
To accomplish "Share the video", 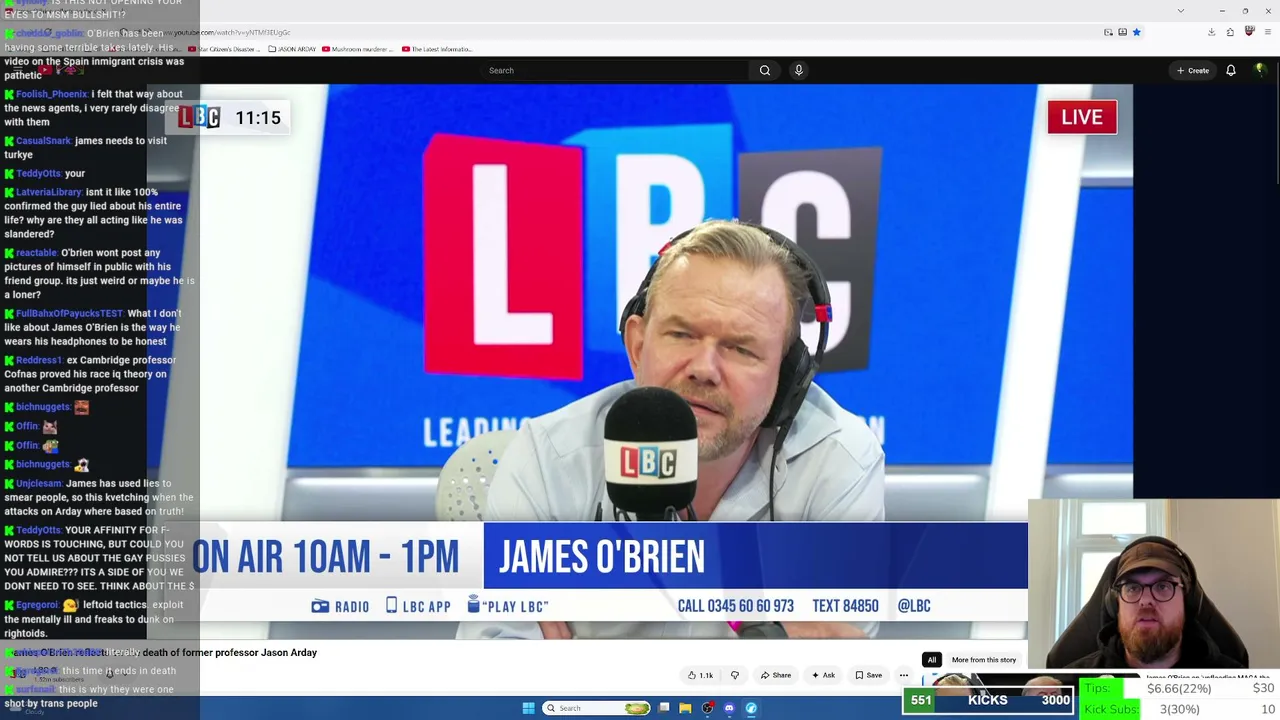I will click(776, 675).
